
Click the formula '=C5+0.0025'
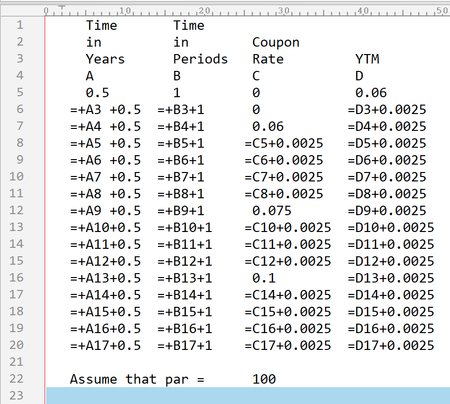(284, 143)
